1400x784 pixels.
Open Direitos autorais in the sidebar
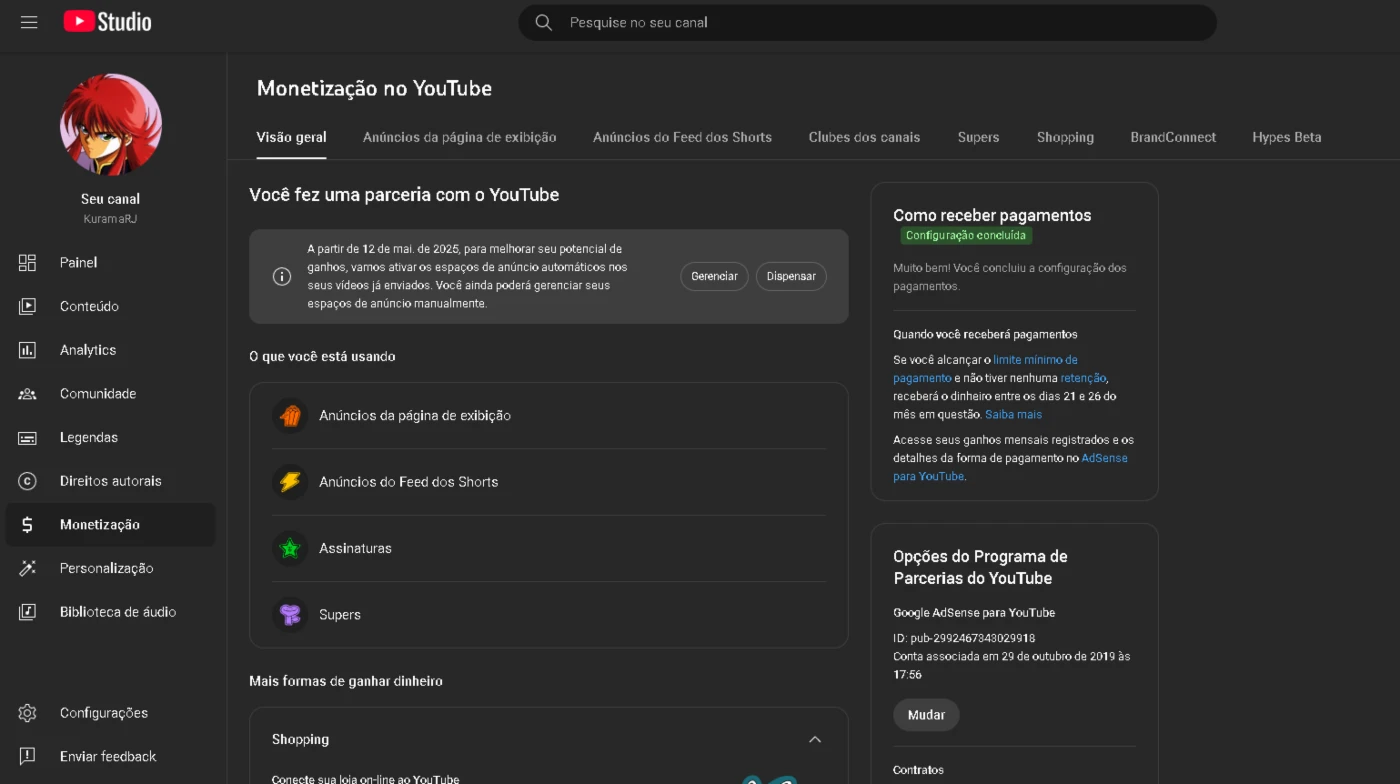coord(110,481)
